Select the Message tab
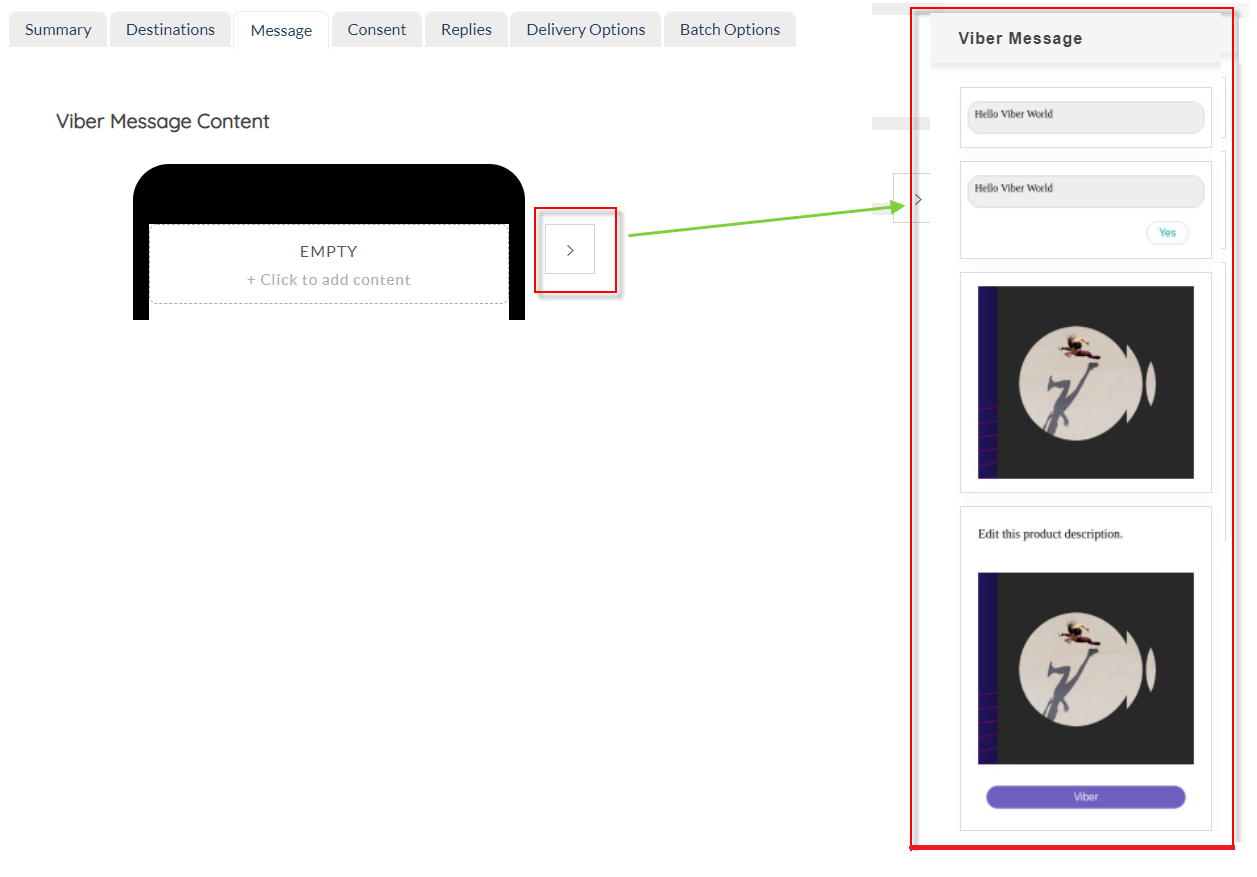 pyautogui.click(x=281, y=31)
